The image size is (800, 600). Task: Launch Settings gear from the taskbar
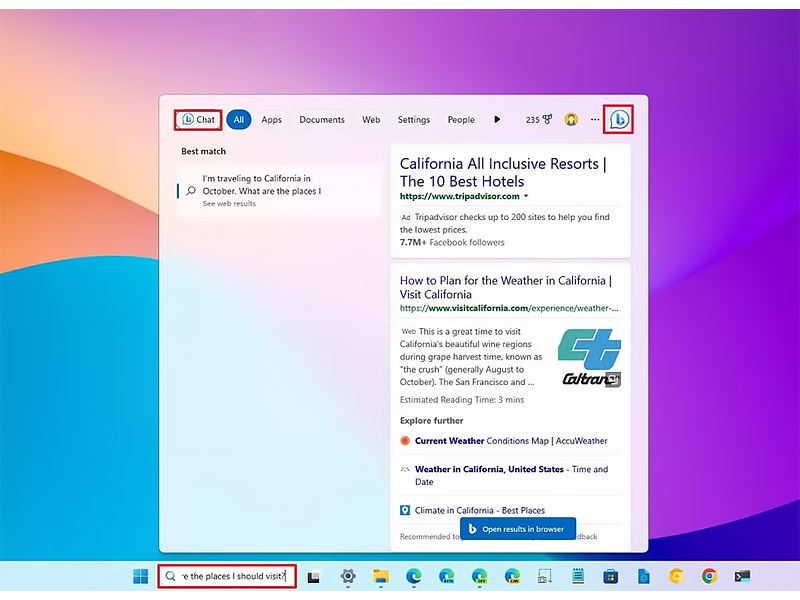click(348, 577)
